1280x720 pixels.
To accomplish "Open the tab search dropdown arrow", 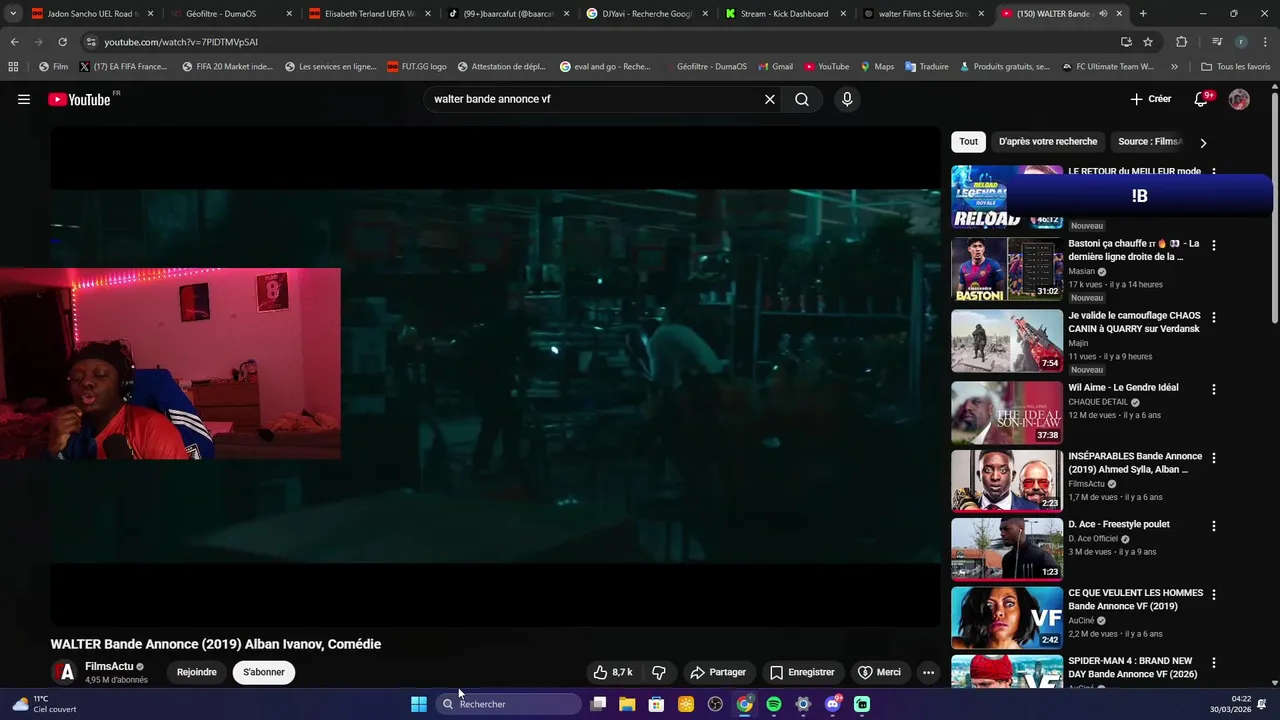I will coord(12,14).
